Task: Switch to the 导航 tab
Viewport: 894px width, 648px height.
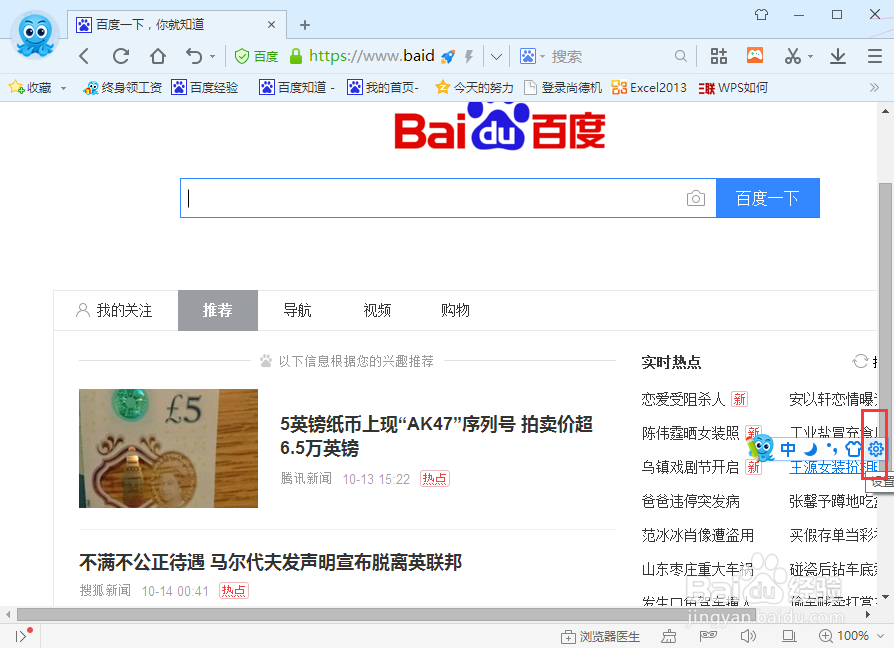Action: tap(298, 311)
